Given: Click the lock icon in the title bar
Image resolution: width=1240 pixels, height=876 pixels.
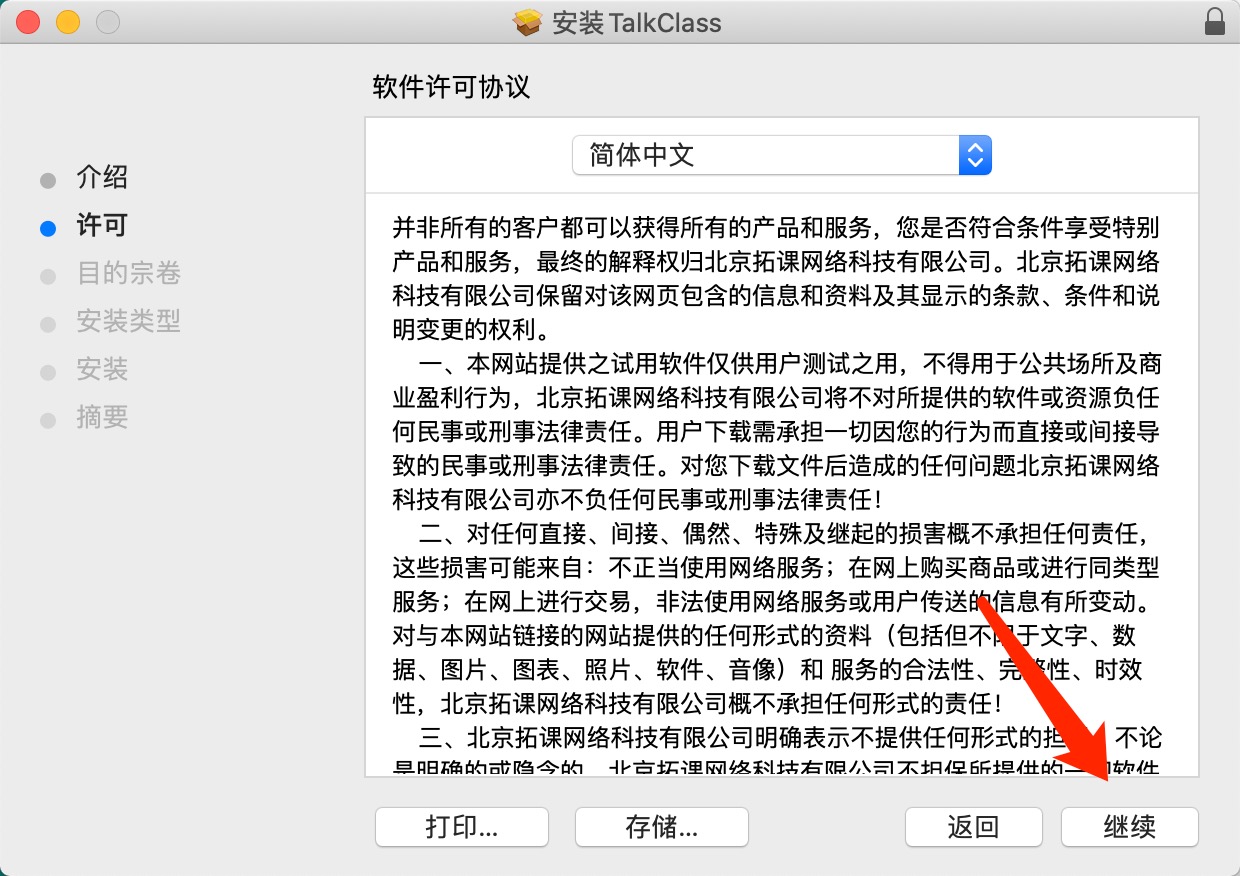Looking at the screenshot, I should tap(1214, 22).
